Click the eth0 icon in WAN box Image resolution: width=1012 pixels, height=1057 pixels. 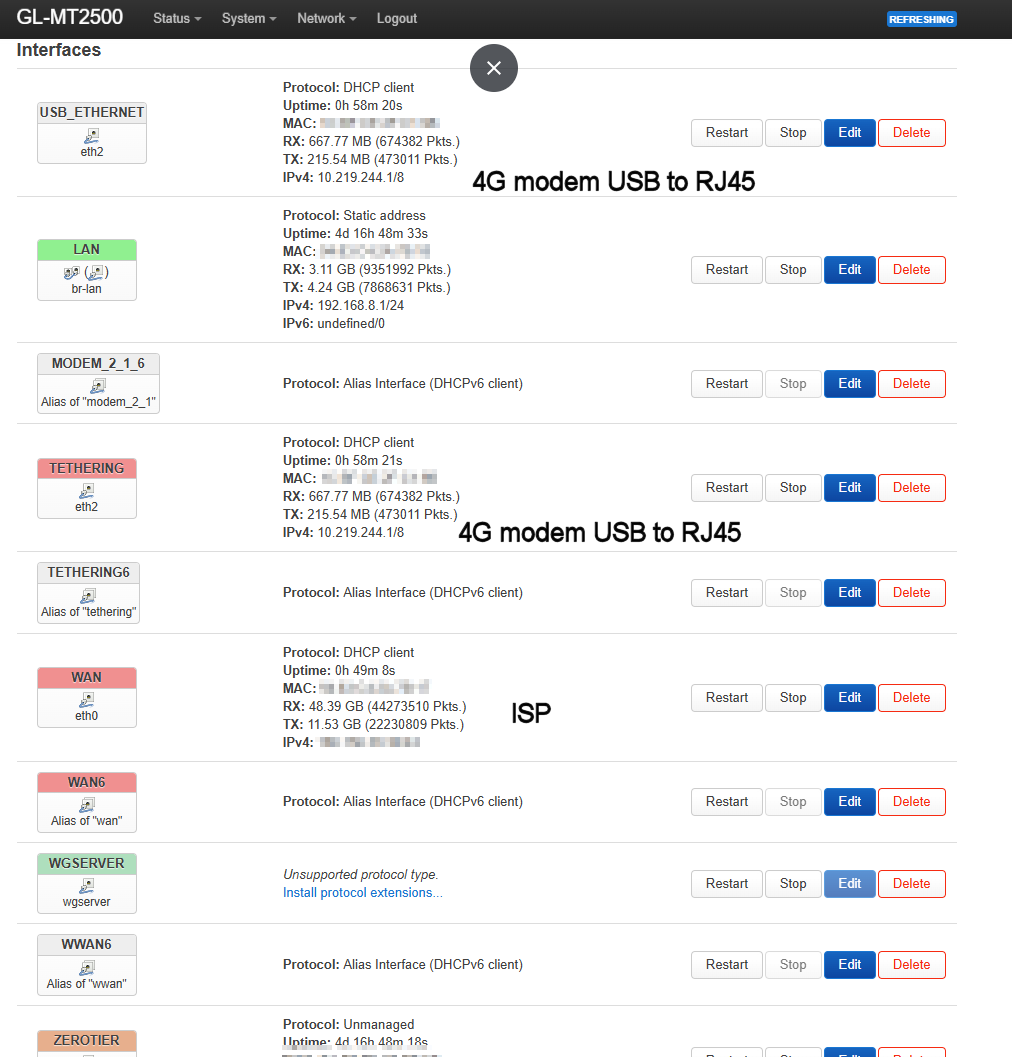86,700
